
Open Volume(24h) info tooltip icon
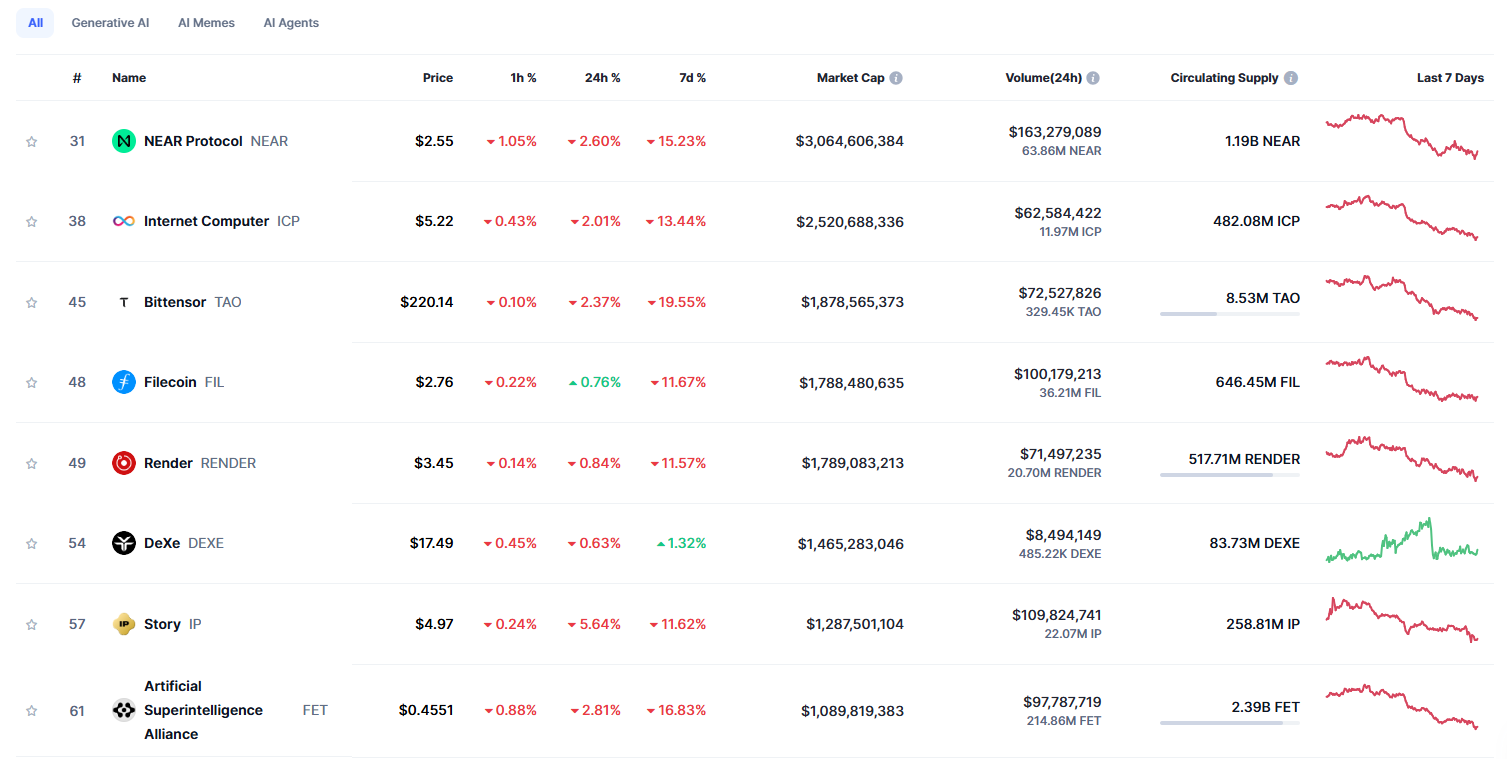coord(1093,78)
